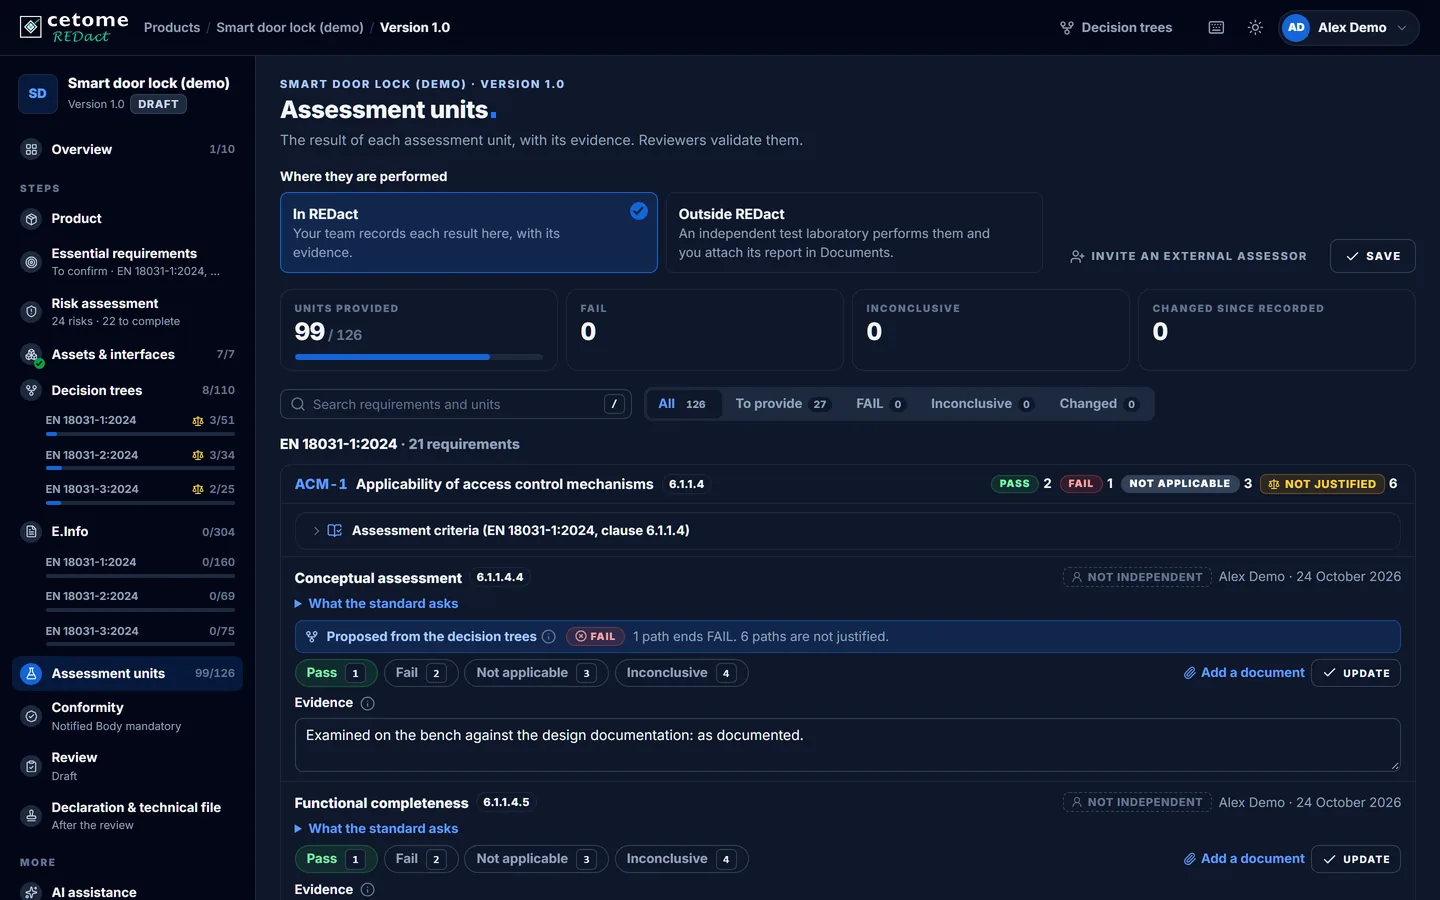Choose Pass for Conceptual assessment
This screenshot has height=900, width=1440.
[336, 673]
